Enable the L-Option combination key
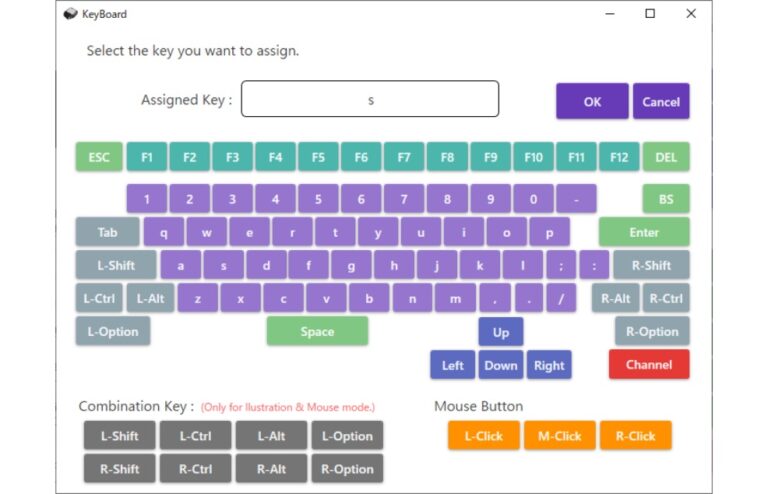The width and height of the screenshot is (768, 494). point(347,436)
